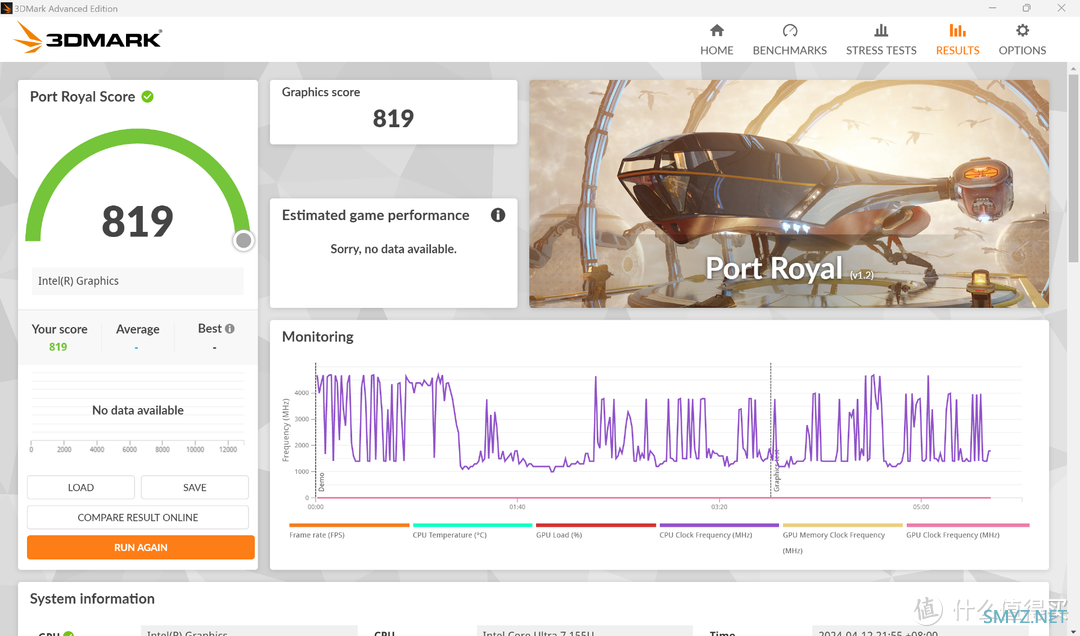Viewport: 1080px width, 636px height.
Task: Click the Average score label
Action: coord(138,329)
